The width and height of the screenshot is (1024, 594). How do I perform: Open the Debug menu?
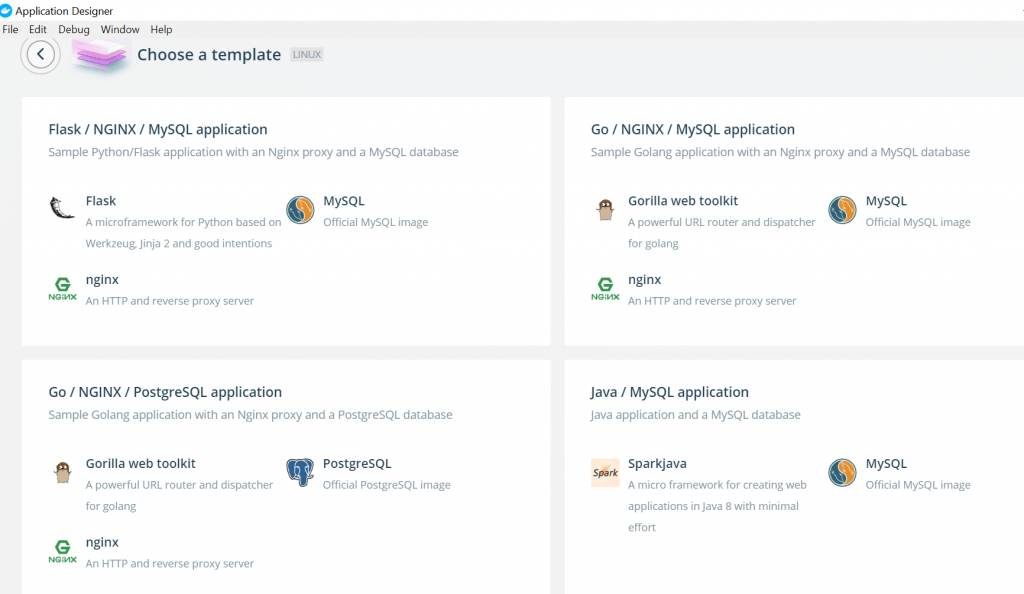click(74, 29)
